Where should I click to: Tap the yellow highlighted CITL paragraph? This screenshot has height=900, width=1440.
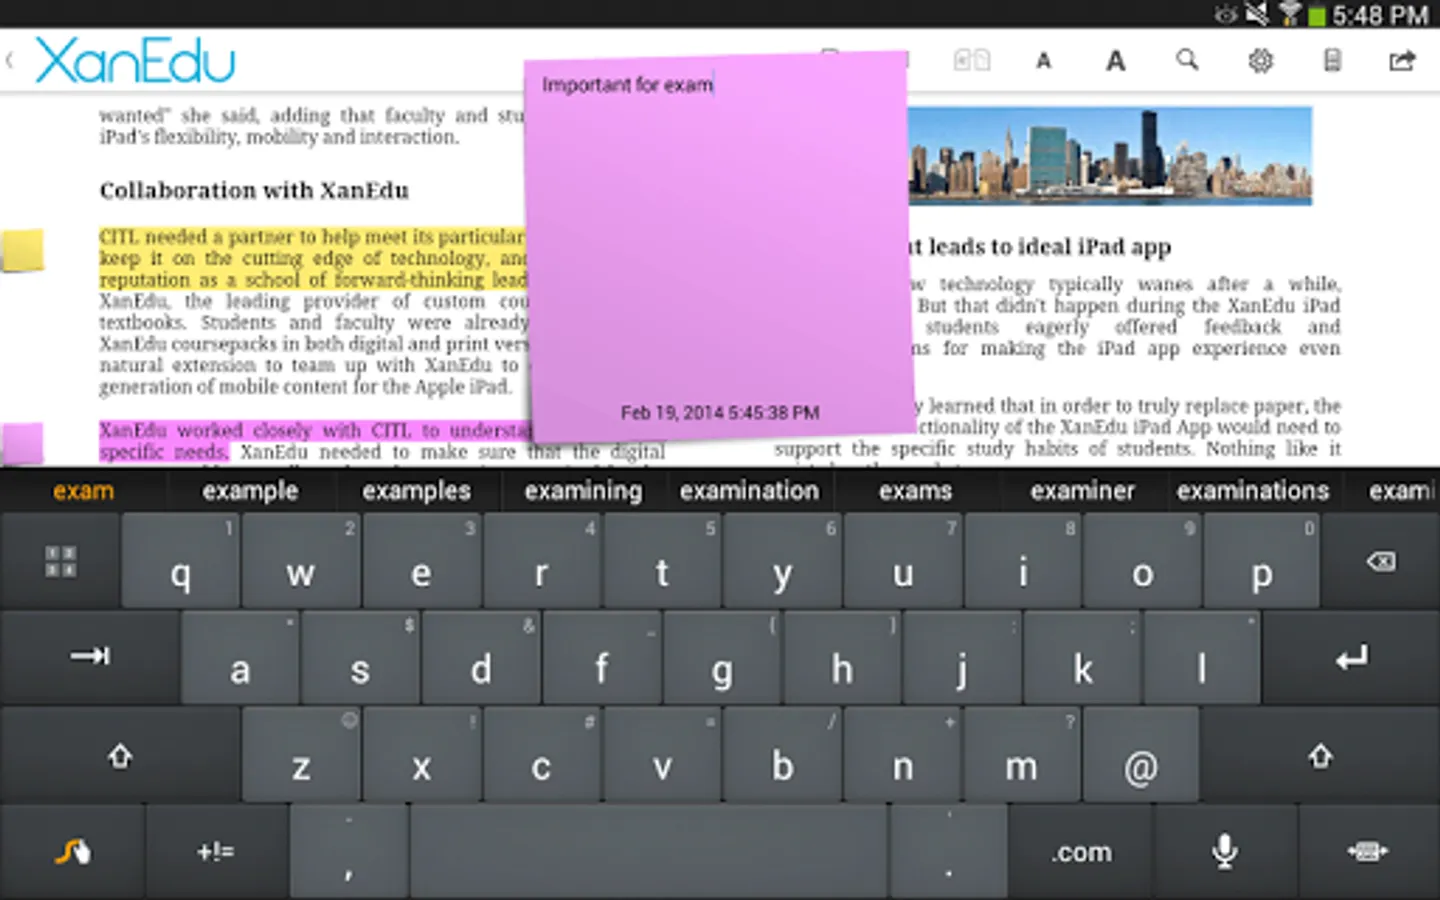(312, 258)
